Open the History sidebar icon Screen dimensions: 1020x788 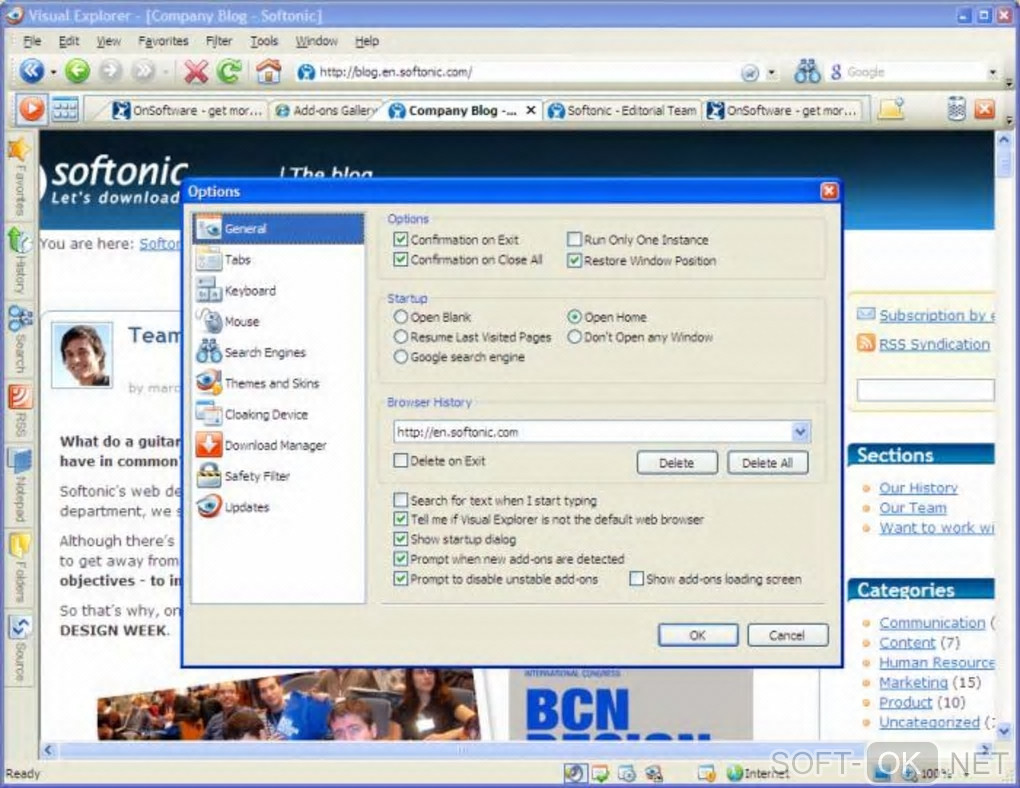19,240
